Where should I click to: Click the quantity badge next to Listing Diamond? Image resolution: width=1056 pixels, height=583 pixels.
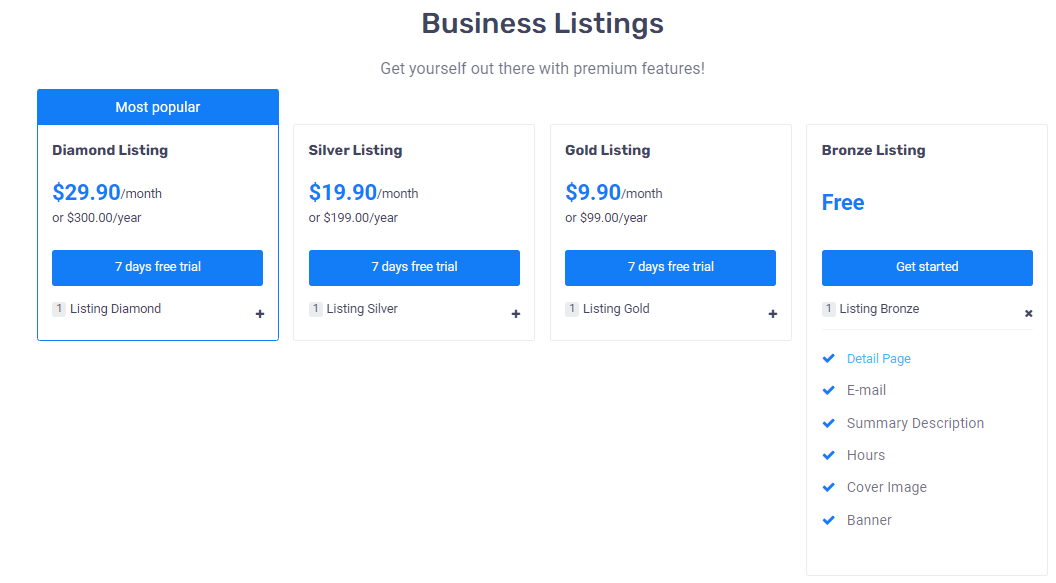[x=59, y=309]
